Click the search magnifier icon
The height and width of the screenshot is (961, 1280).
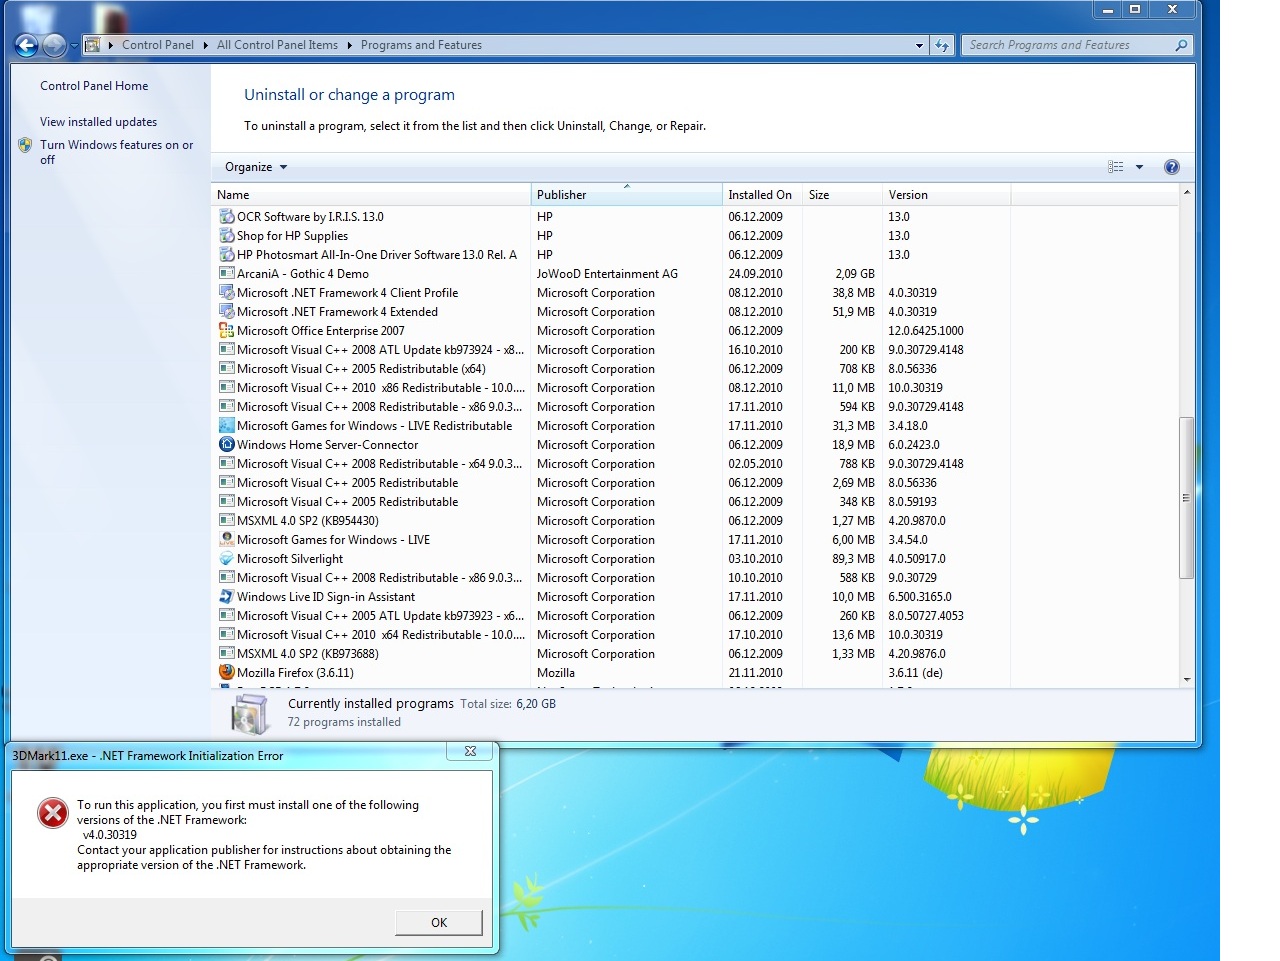point(1181,45)
